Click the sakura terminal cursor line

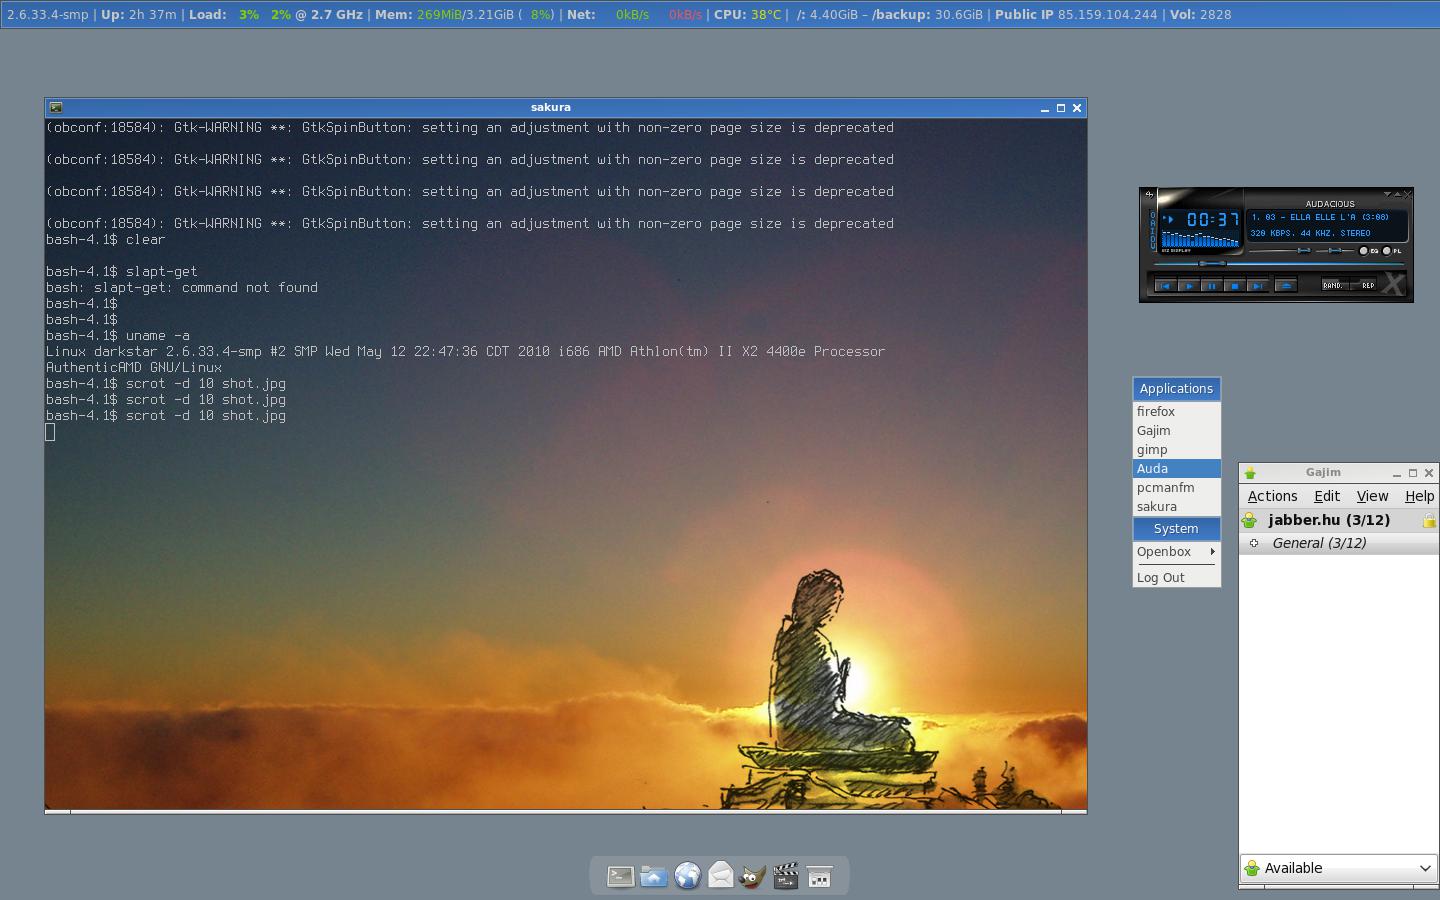click(50, 432)
